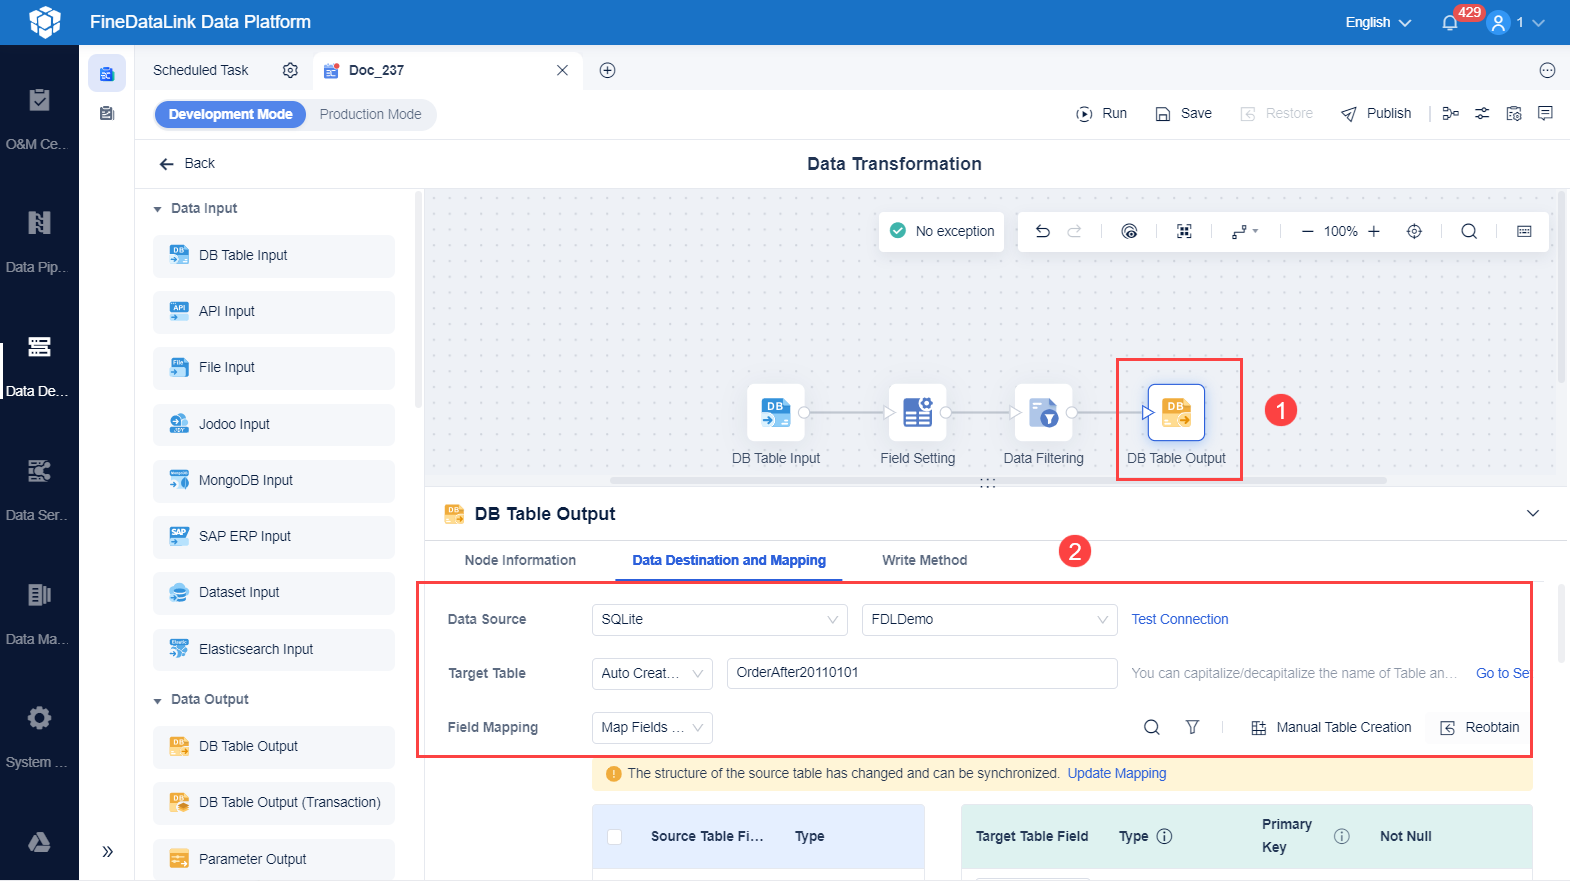This screenshot has width=1570, height=881.
Task: Open the Scheduled Task tab
Action: [201, 70]
